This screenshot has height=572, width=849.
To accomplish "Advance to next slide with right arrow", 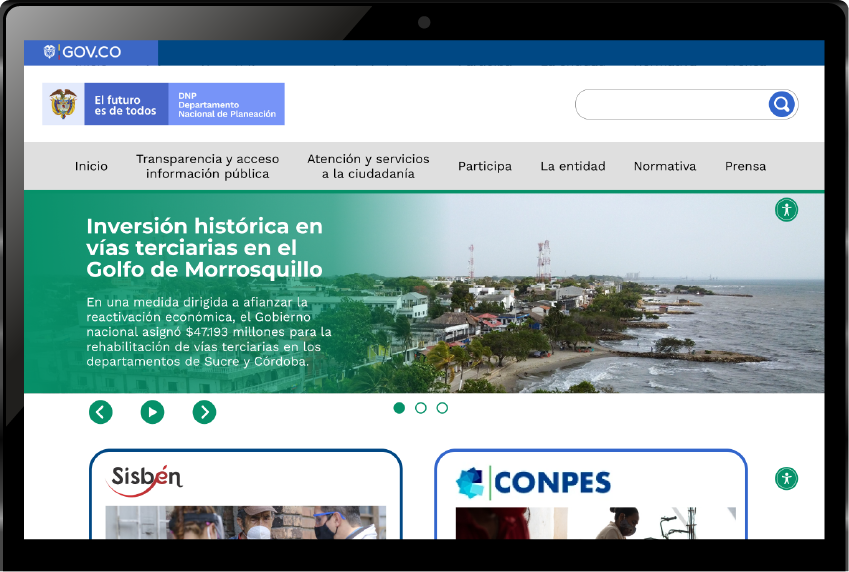I will click(204, 412).
